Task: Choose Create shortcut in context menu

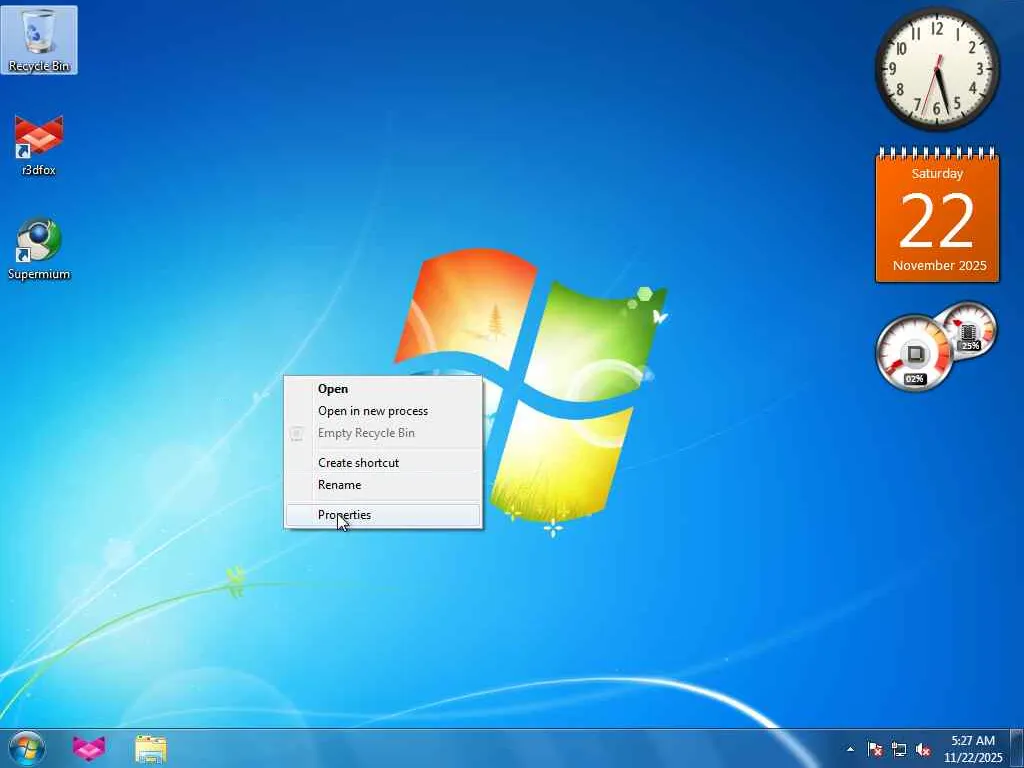Action: pos(383,462)
